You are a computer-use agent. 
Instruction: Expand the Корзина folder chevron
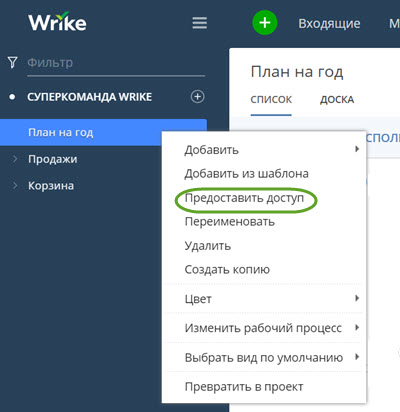click(15, 185)
